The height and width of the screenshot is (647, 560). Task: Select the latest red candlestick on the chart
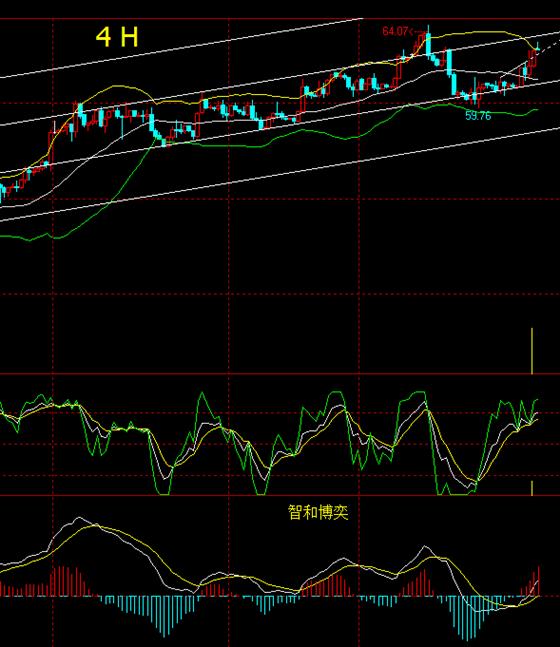[533, 59]
